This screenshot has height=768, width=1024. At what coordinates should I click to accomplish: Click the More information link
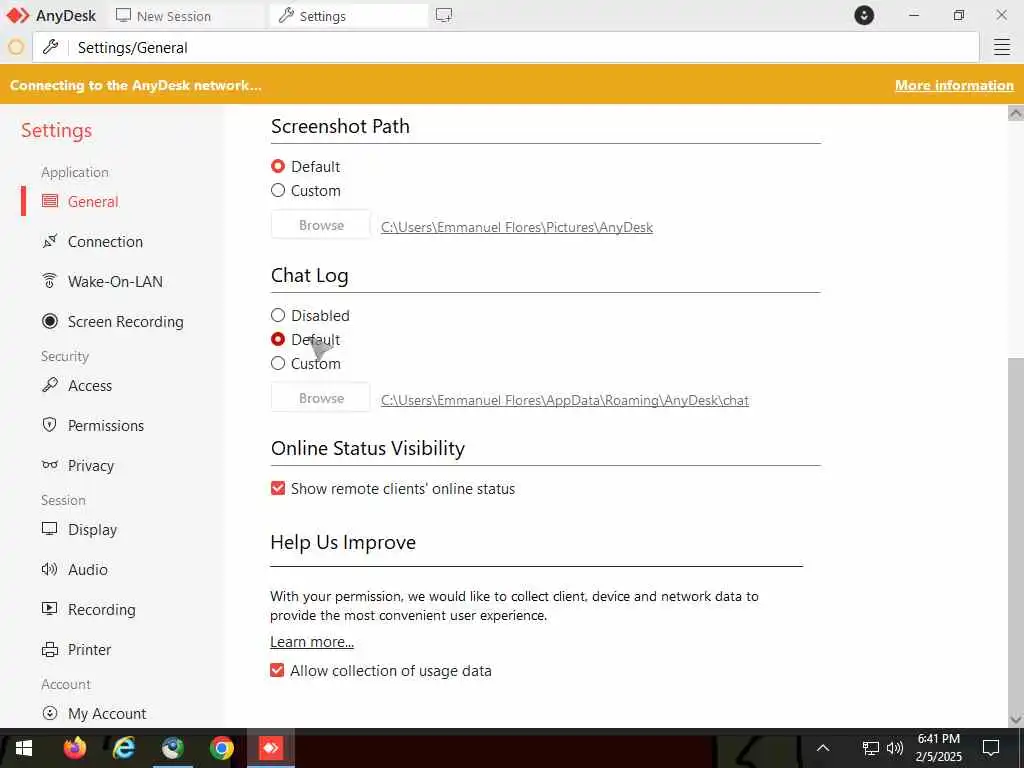(954, 85)
